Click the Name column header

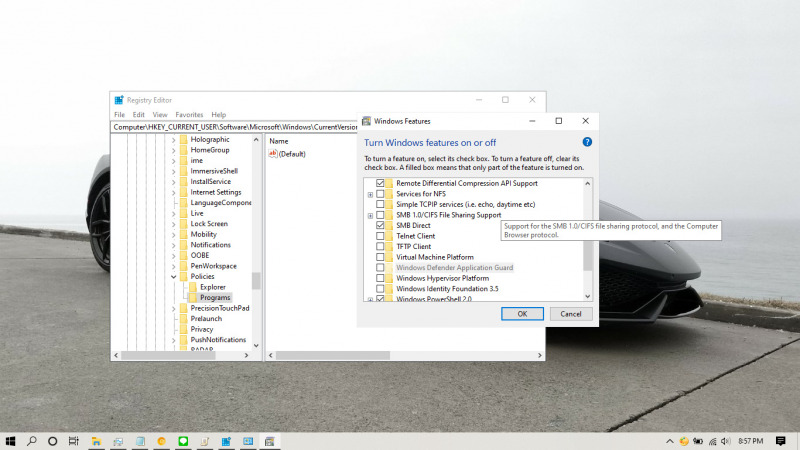279,141
